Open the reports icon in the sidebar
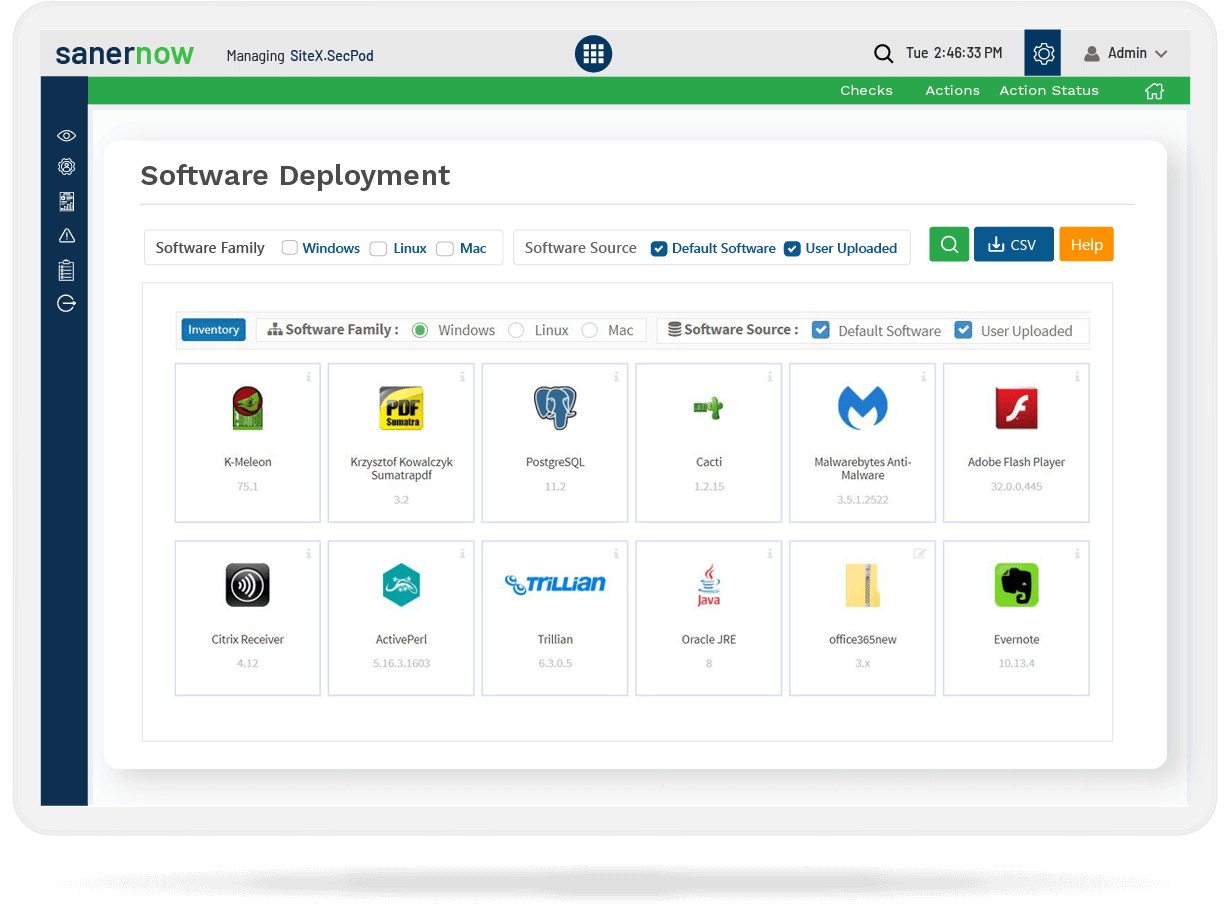 tap(65, 201)
